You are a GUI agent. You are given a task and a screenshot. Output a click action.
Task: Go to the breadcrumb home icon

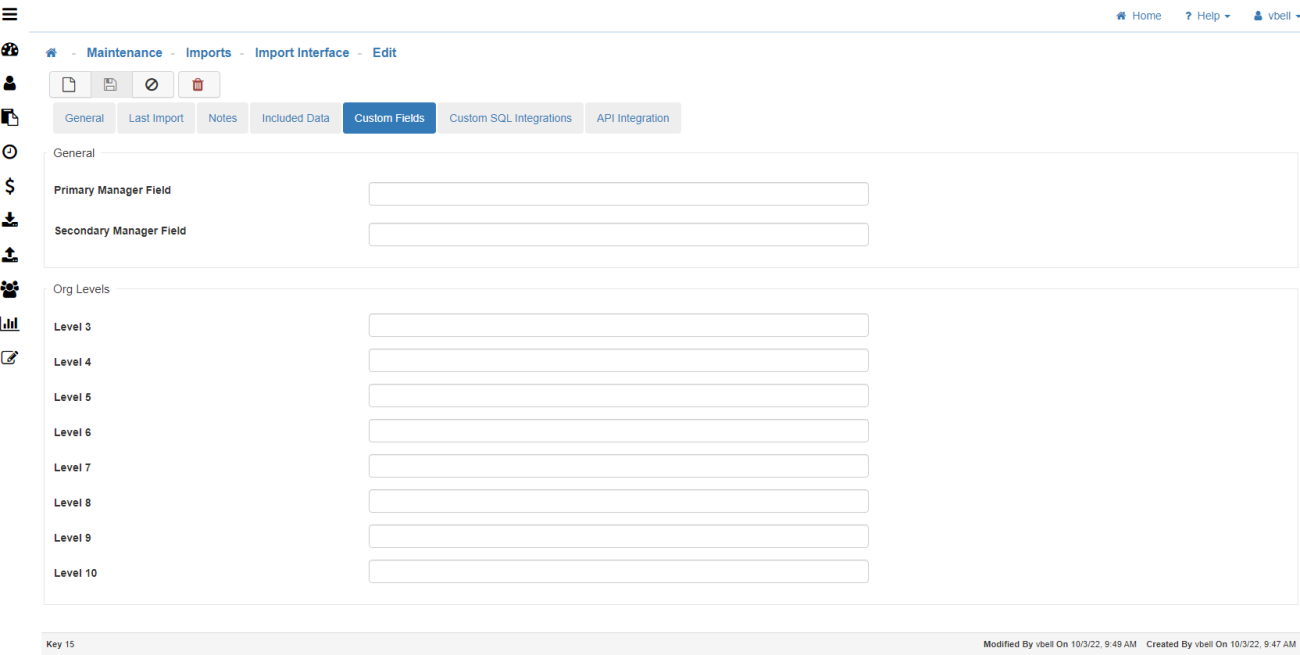(x=51, y=53)
